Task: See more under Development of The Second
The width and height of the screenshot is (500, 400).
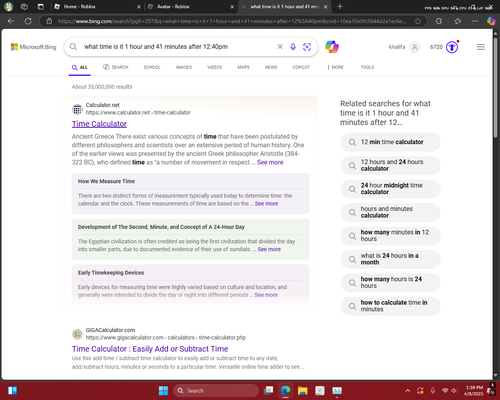Action: [x=269, y=249]
